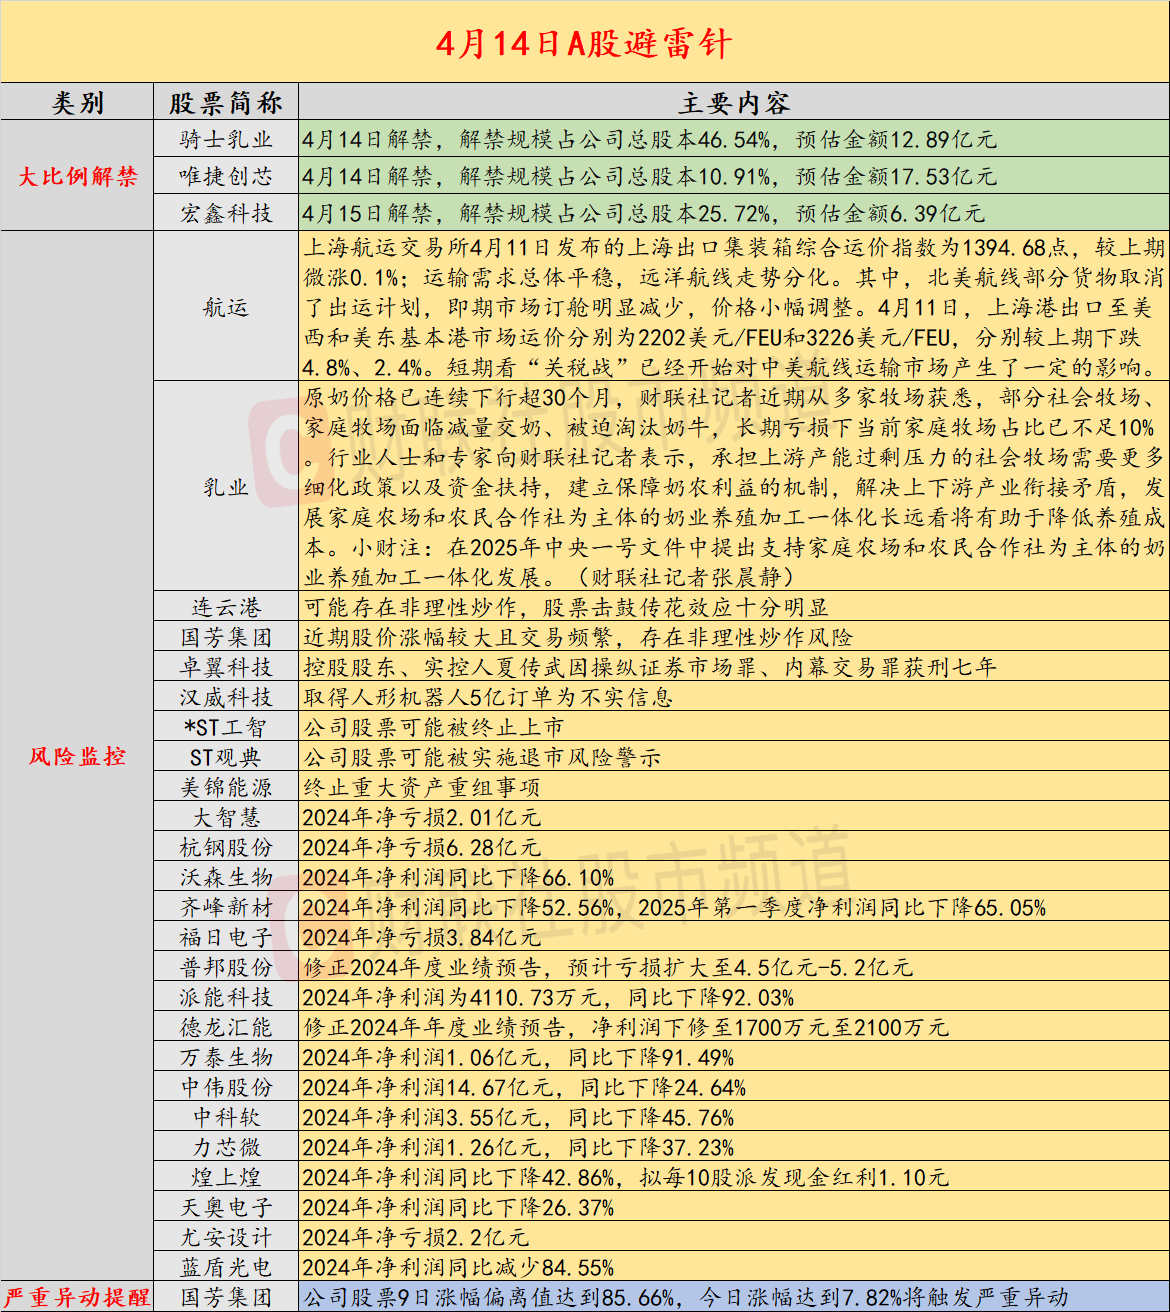Select the 沃森生物 stock name cell
The width and height of the screenshot is (1170, 1312).
(x=226, y=877)
